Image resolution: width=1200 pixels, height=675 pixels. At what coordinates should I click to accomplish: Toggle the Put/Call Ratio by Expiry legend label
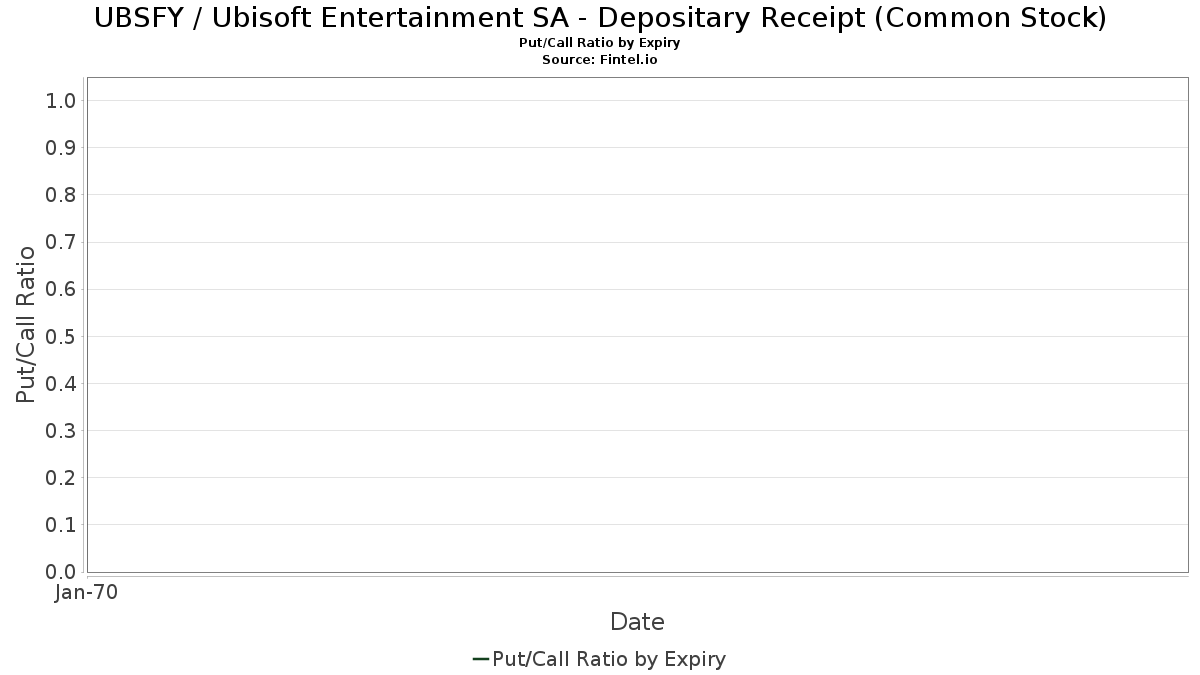(x=609, y=659)
